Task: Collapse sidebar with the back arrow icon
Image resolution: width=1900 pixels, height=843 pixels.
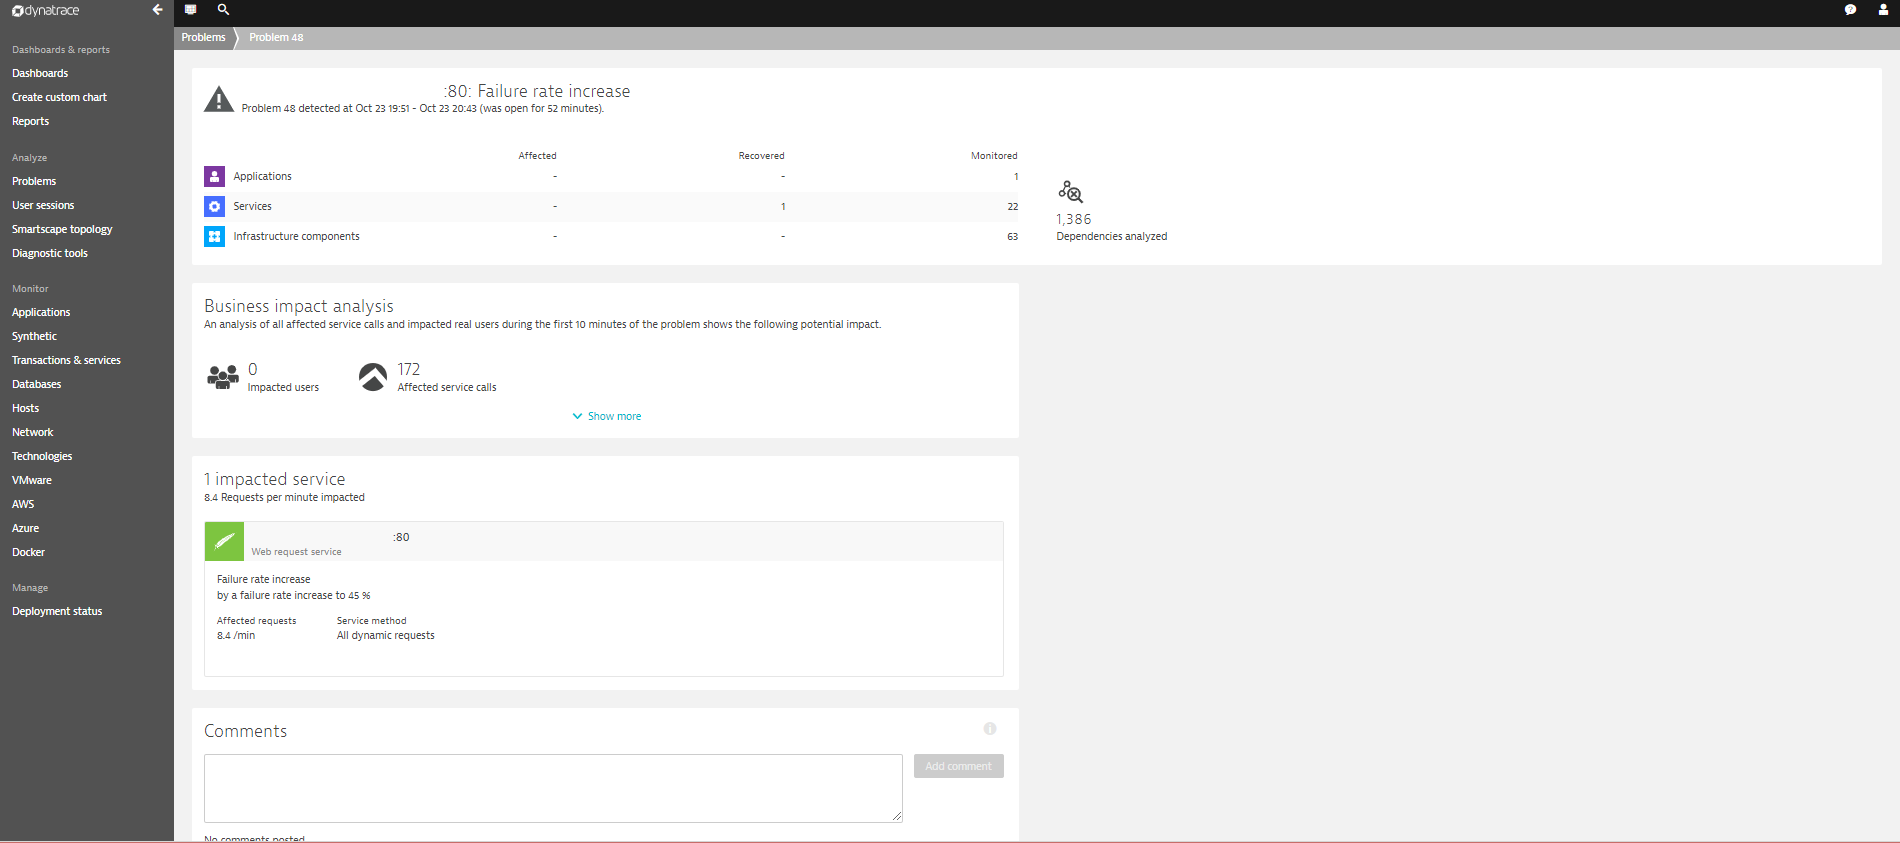Action: point(157,10)
